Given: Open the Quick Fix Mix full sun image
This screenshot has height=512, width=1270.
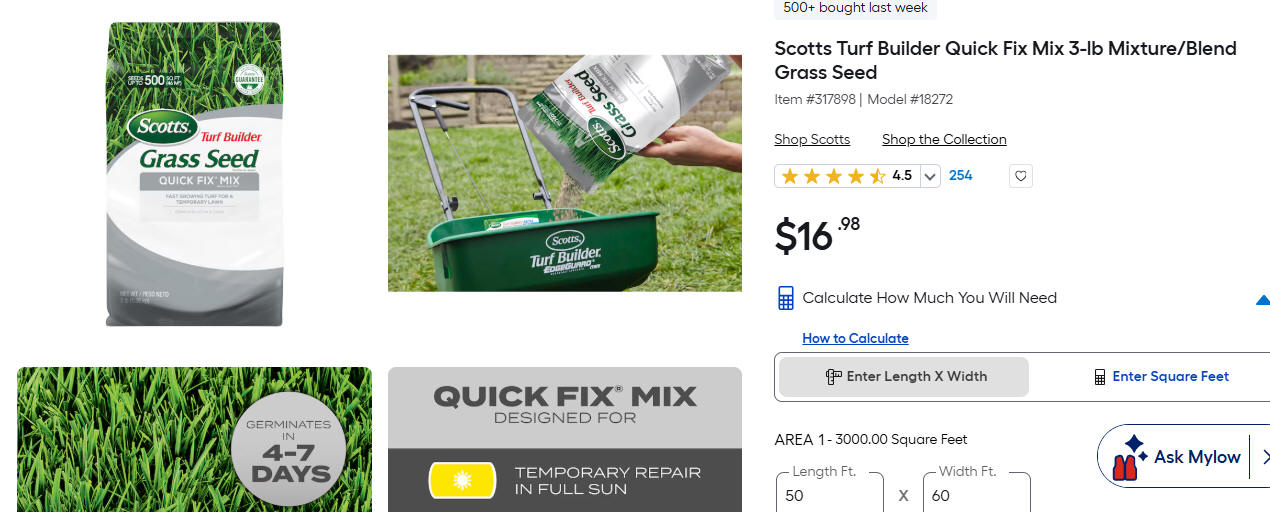Looking at the screenshot, I should tap(565, 440).
